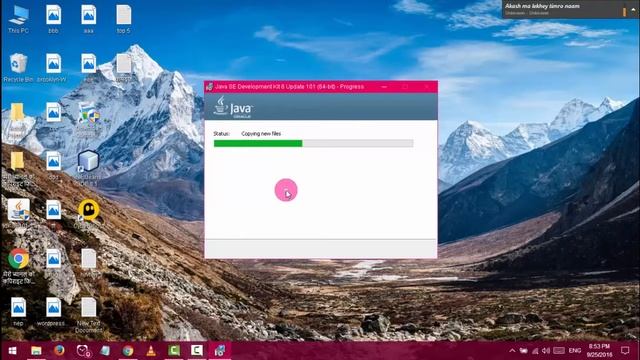This screenshot has height=360, width=640.
Task: Open the Recycle Bin
Action: coord(18,67)
